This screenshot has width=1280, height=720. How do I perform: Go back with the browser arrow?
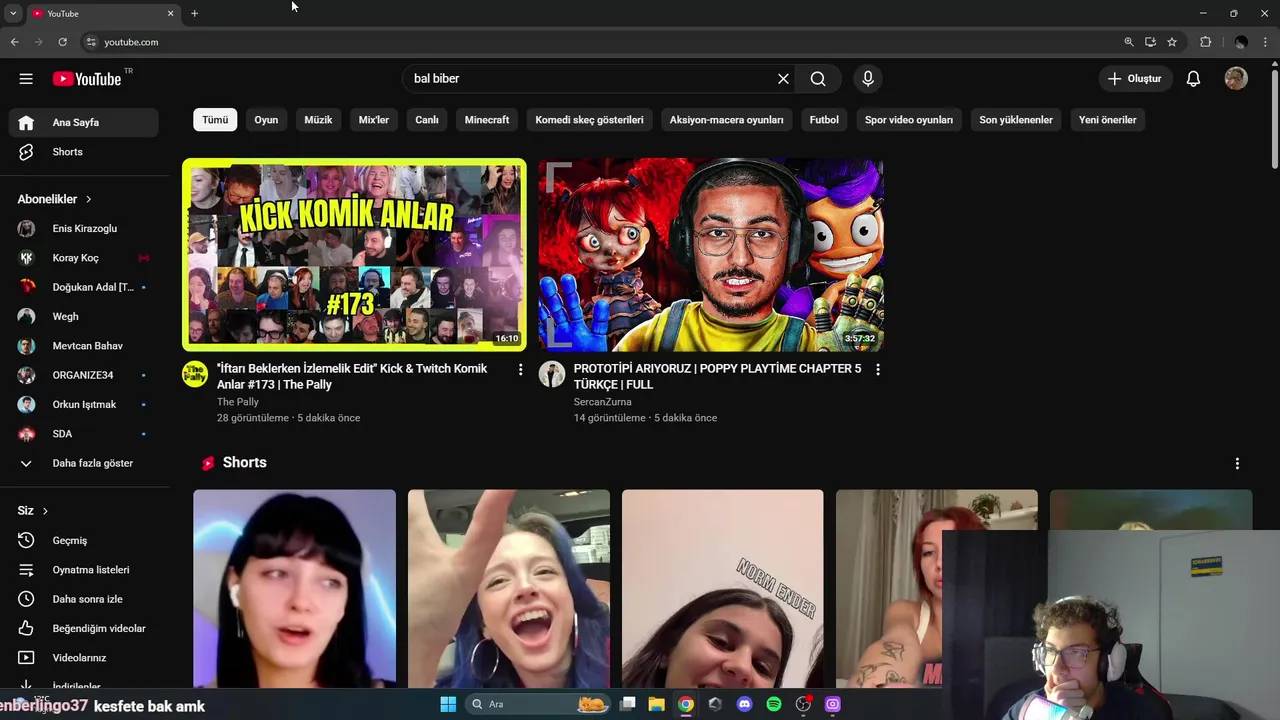click(x=14, y=42)
